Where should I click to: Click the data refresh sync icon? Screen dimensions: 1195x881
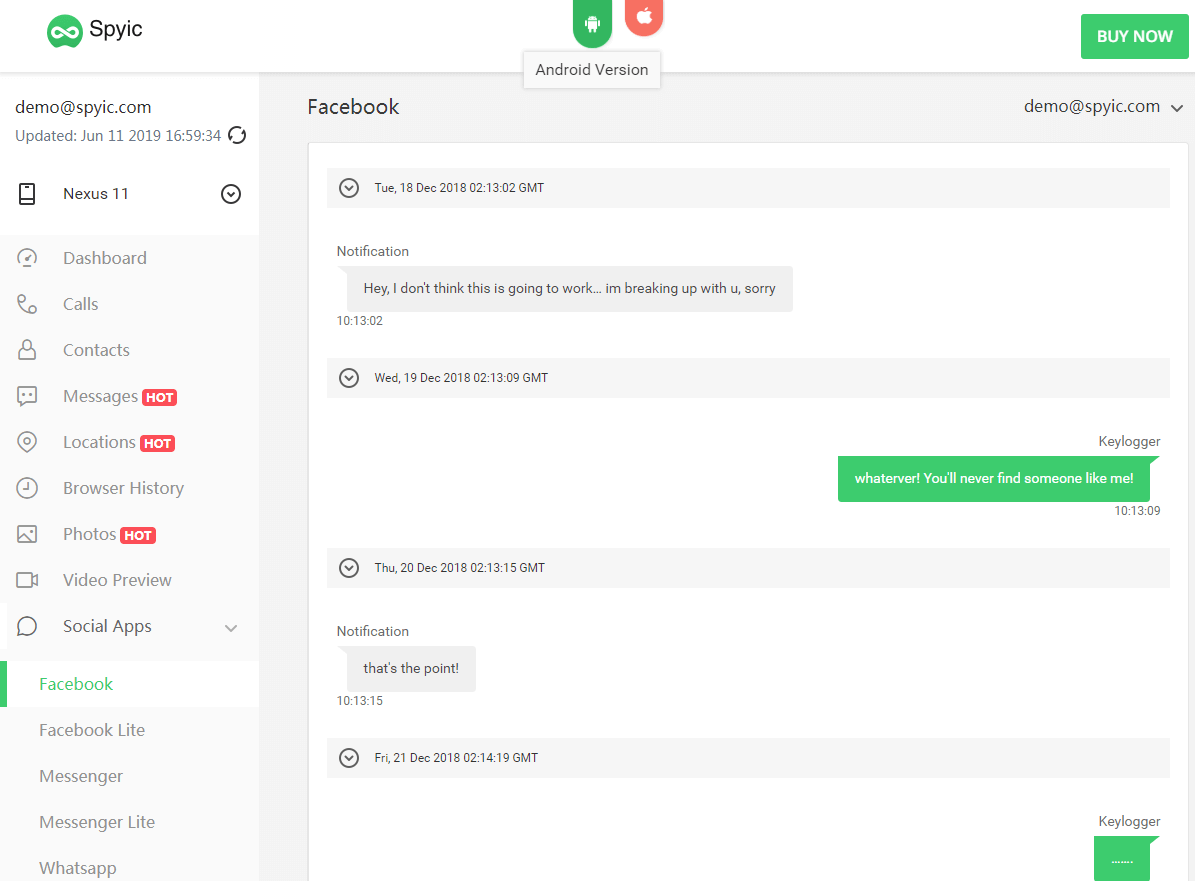point(237,135)
